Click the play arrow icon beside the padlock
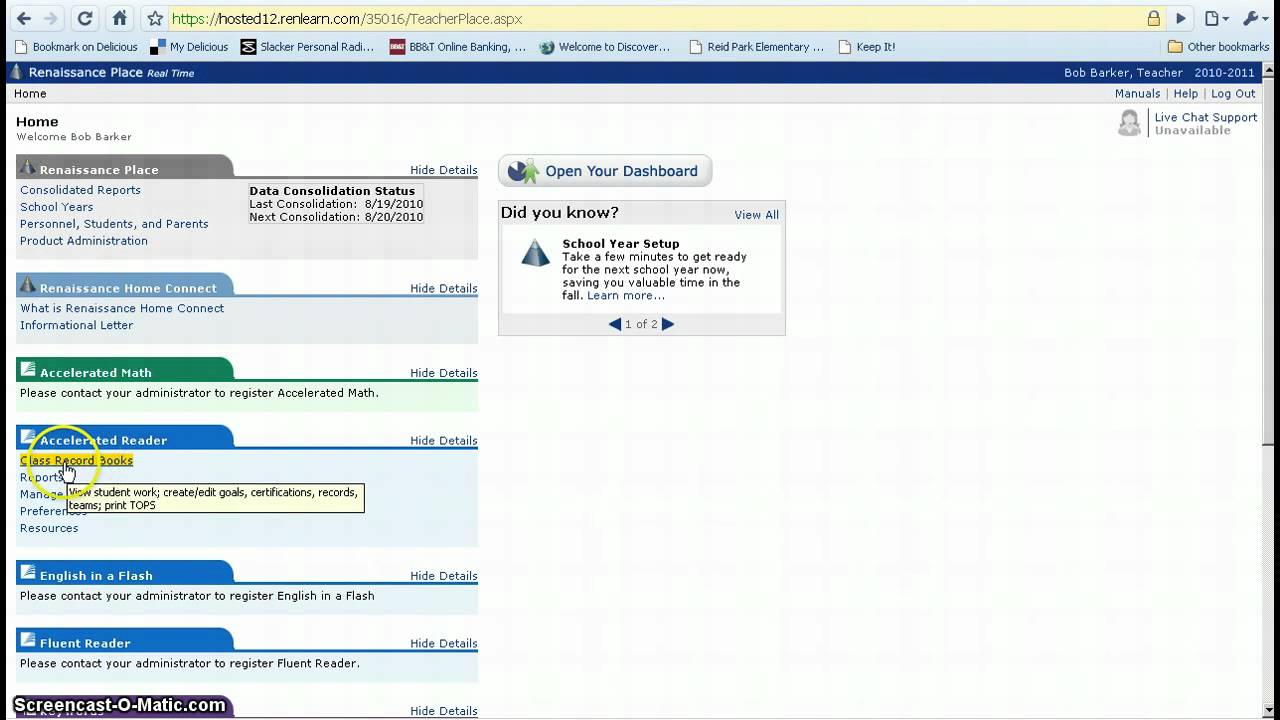This screenshot has height=720, width=1280. click(1181, 18)
